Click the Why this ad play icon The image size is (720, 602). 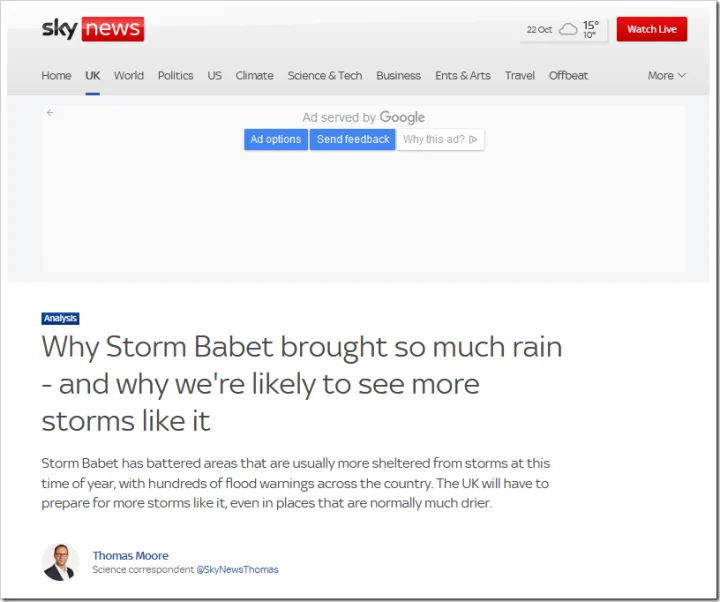click(x=473, y=139)
